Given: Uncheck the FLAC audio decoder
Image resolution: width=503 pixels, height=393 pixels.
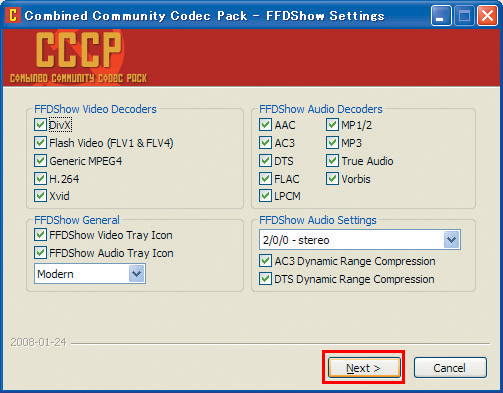Looking at the screenshot, I should tap(265, 179).
